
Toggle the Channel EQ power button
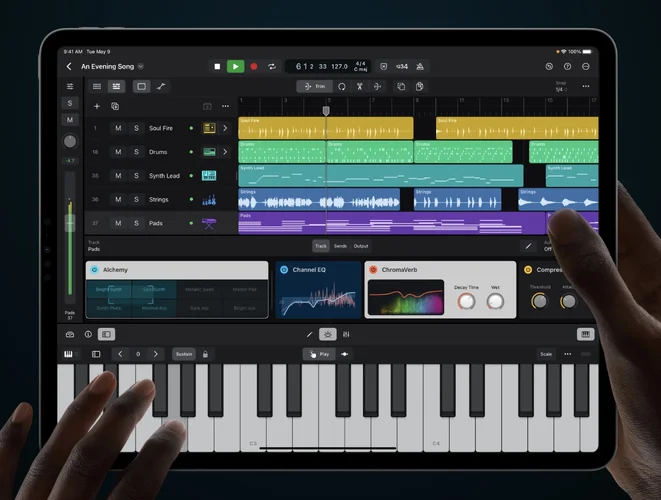(284, 270)
